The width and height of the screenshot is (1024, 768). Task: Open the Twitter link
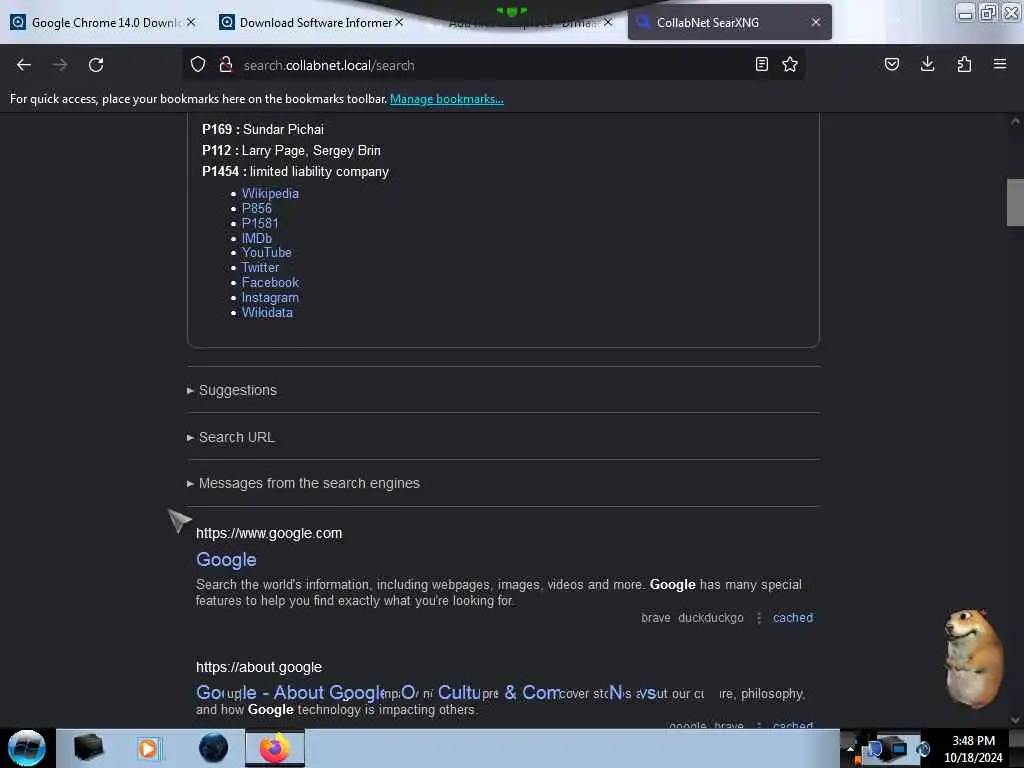pyautogui.click(x=260, y=268)
